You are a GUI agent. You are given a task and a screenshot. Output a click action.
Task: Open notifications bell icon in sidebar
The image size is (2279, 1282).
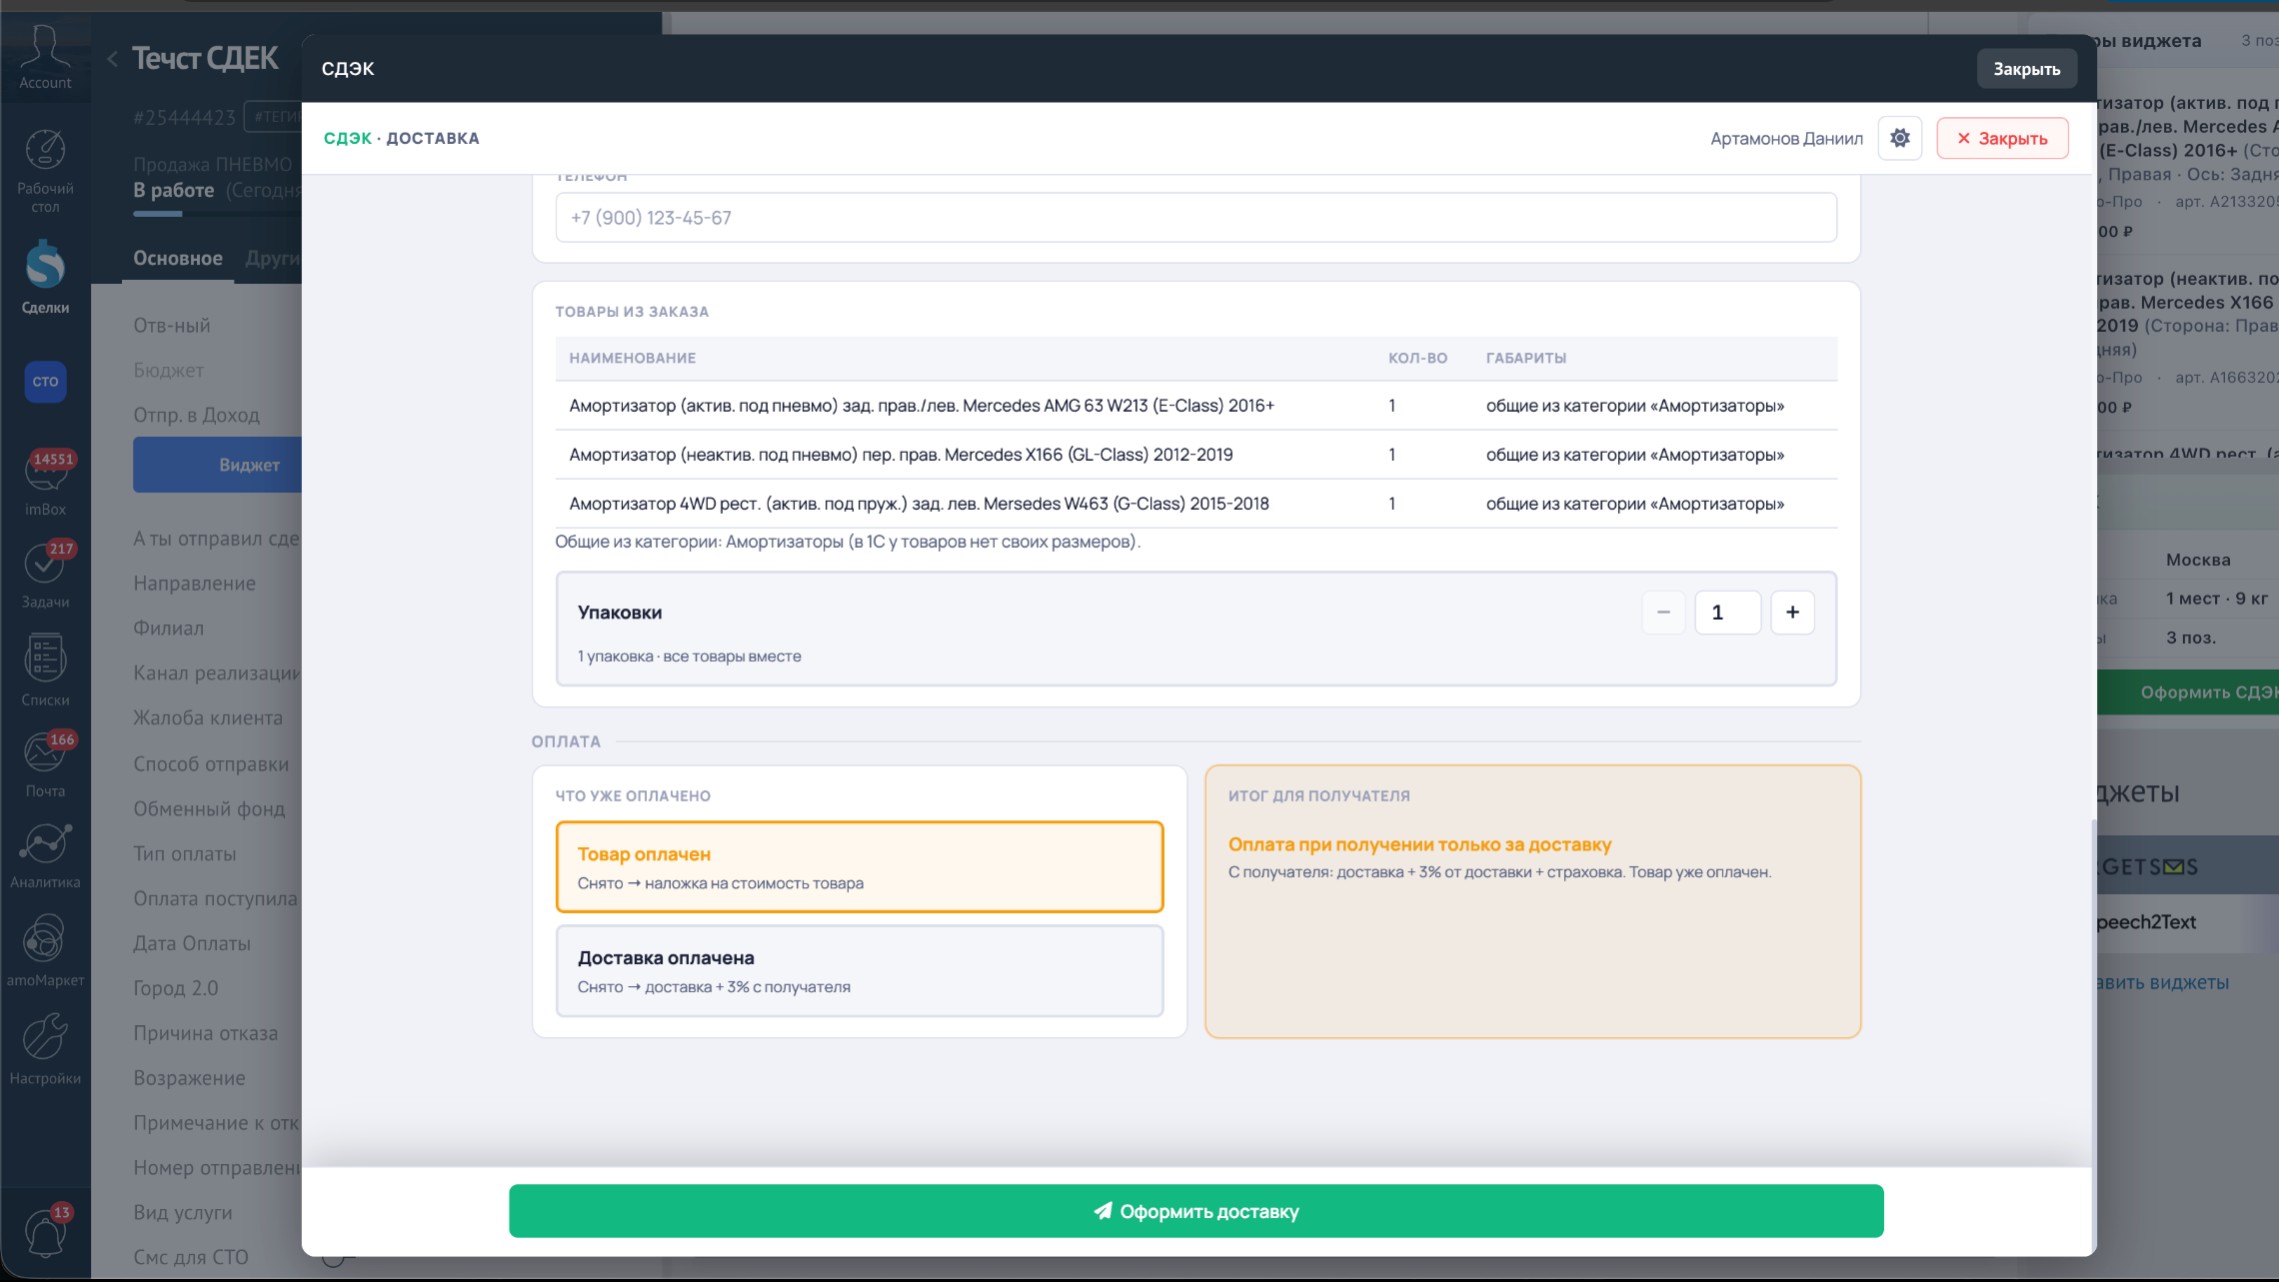(x=45, y=1231)
